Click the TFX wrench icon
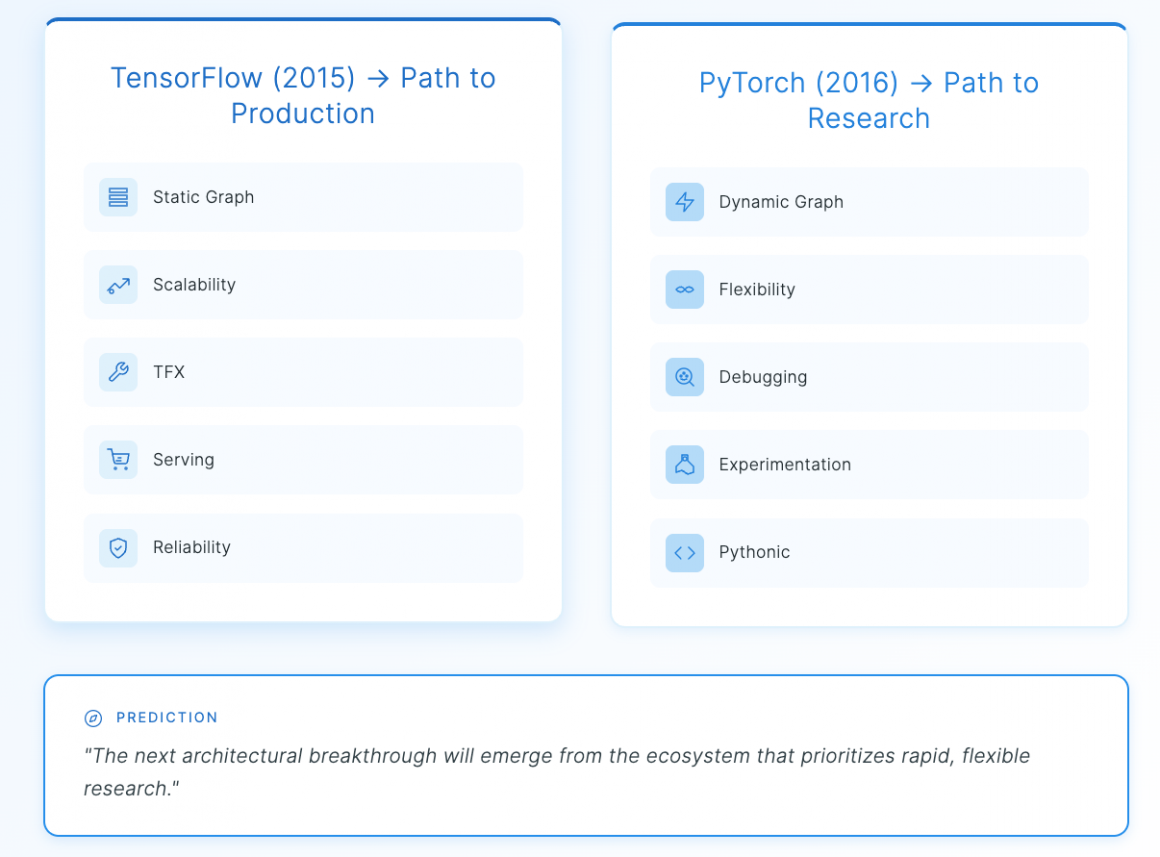1160x857 pixels. pos(118,372)
